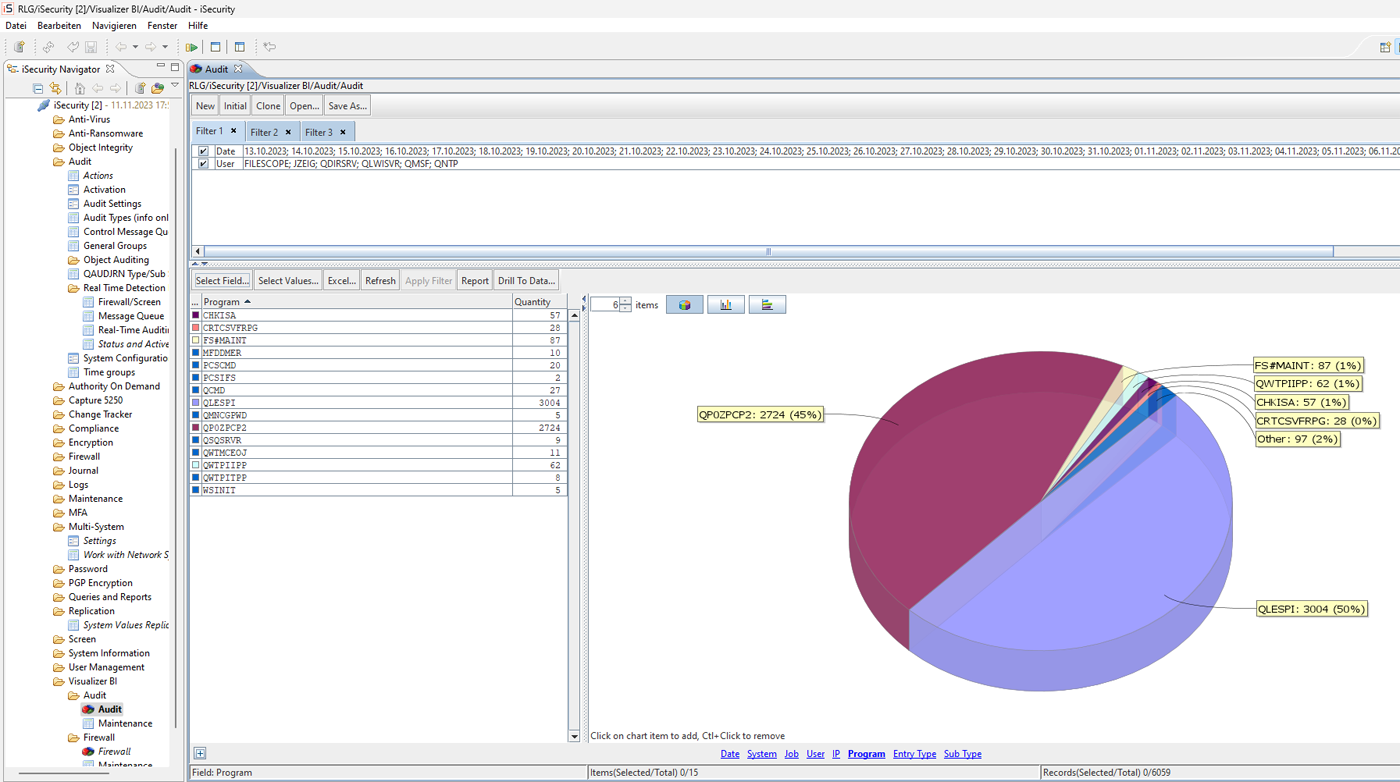
Task: Toggle link with editor in Navigator
Action: [x=55, y=88]
